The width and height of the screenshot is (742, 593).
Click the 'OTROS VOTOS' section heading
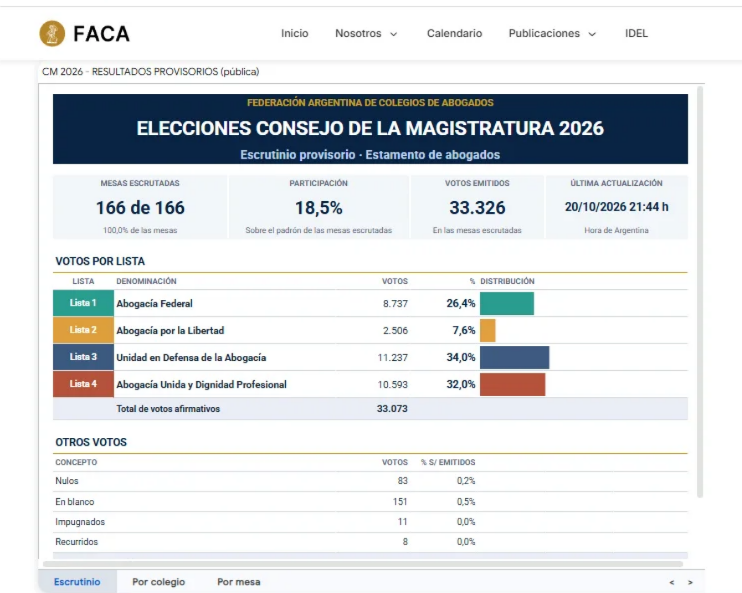point(91,442)
